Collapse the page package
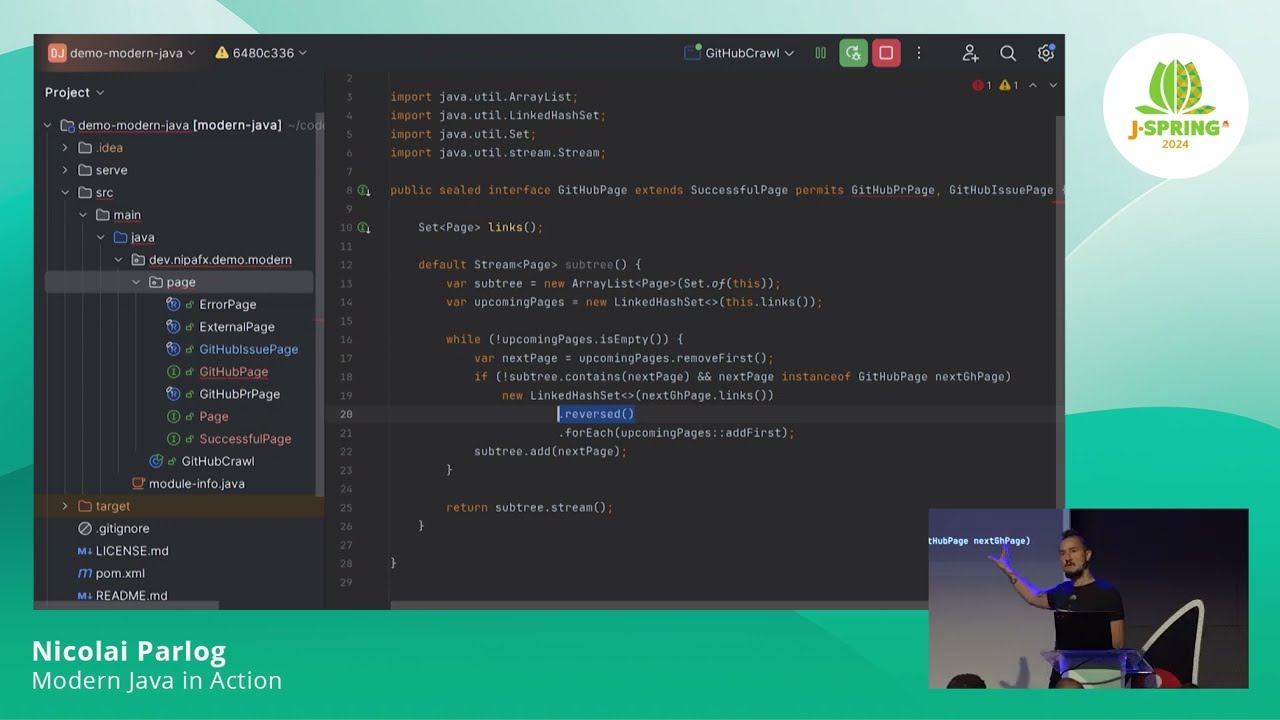Viewport: 1280px width, 720px height. [137, 282]
